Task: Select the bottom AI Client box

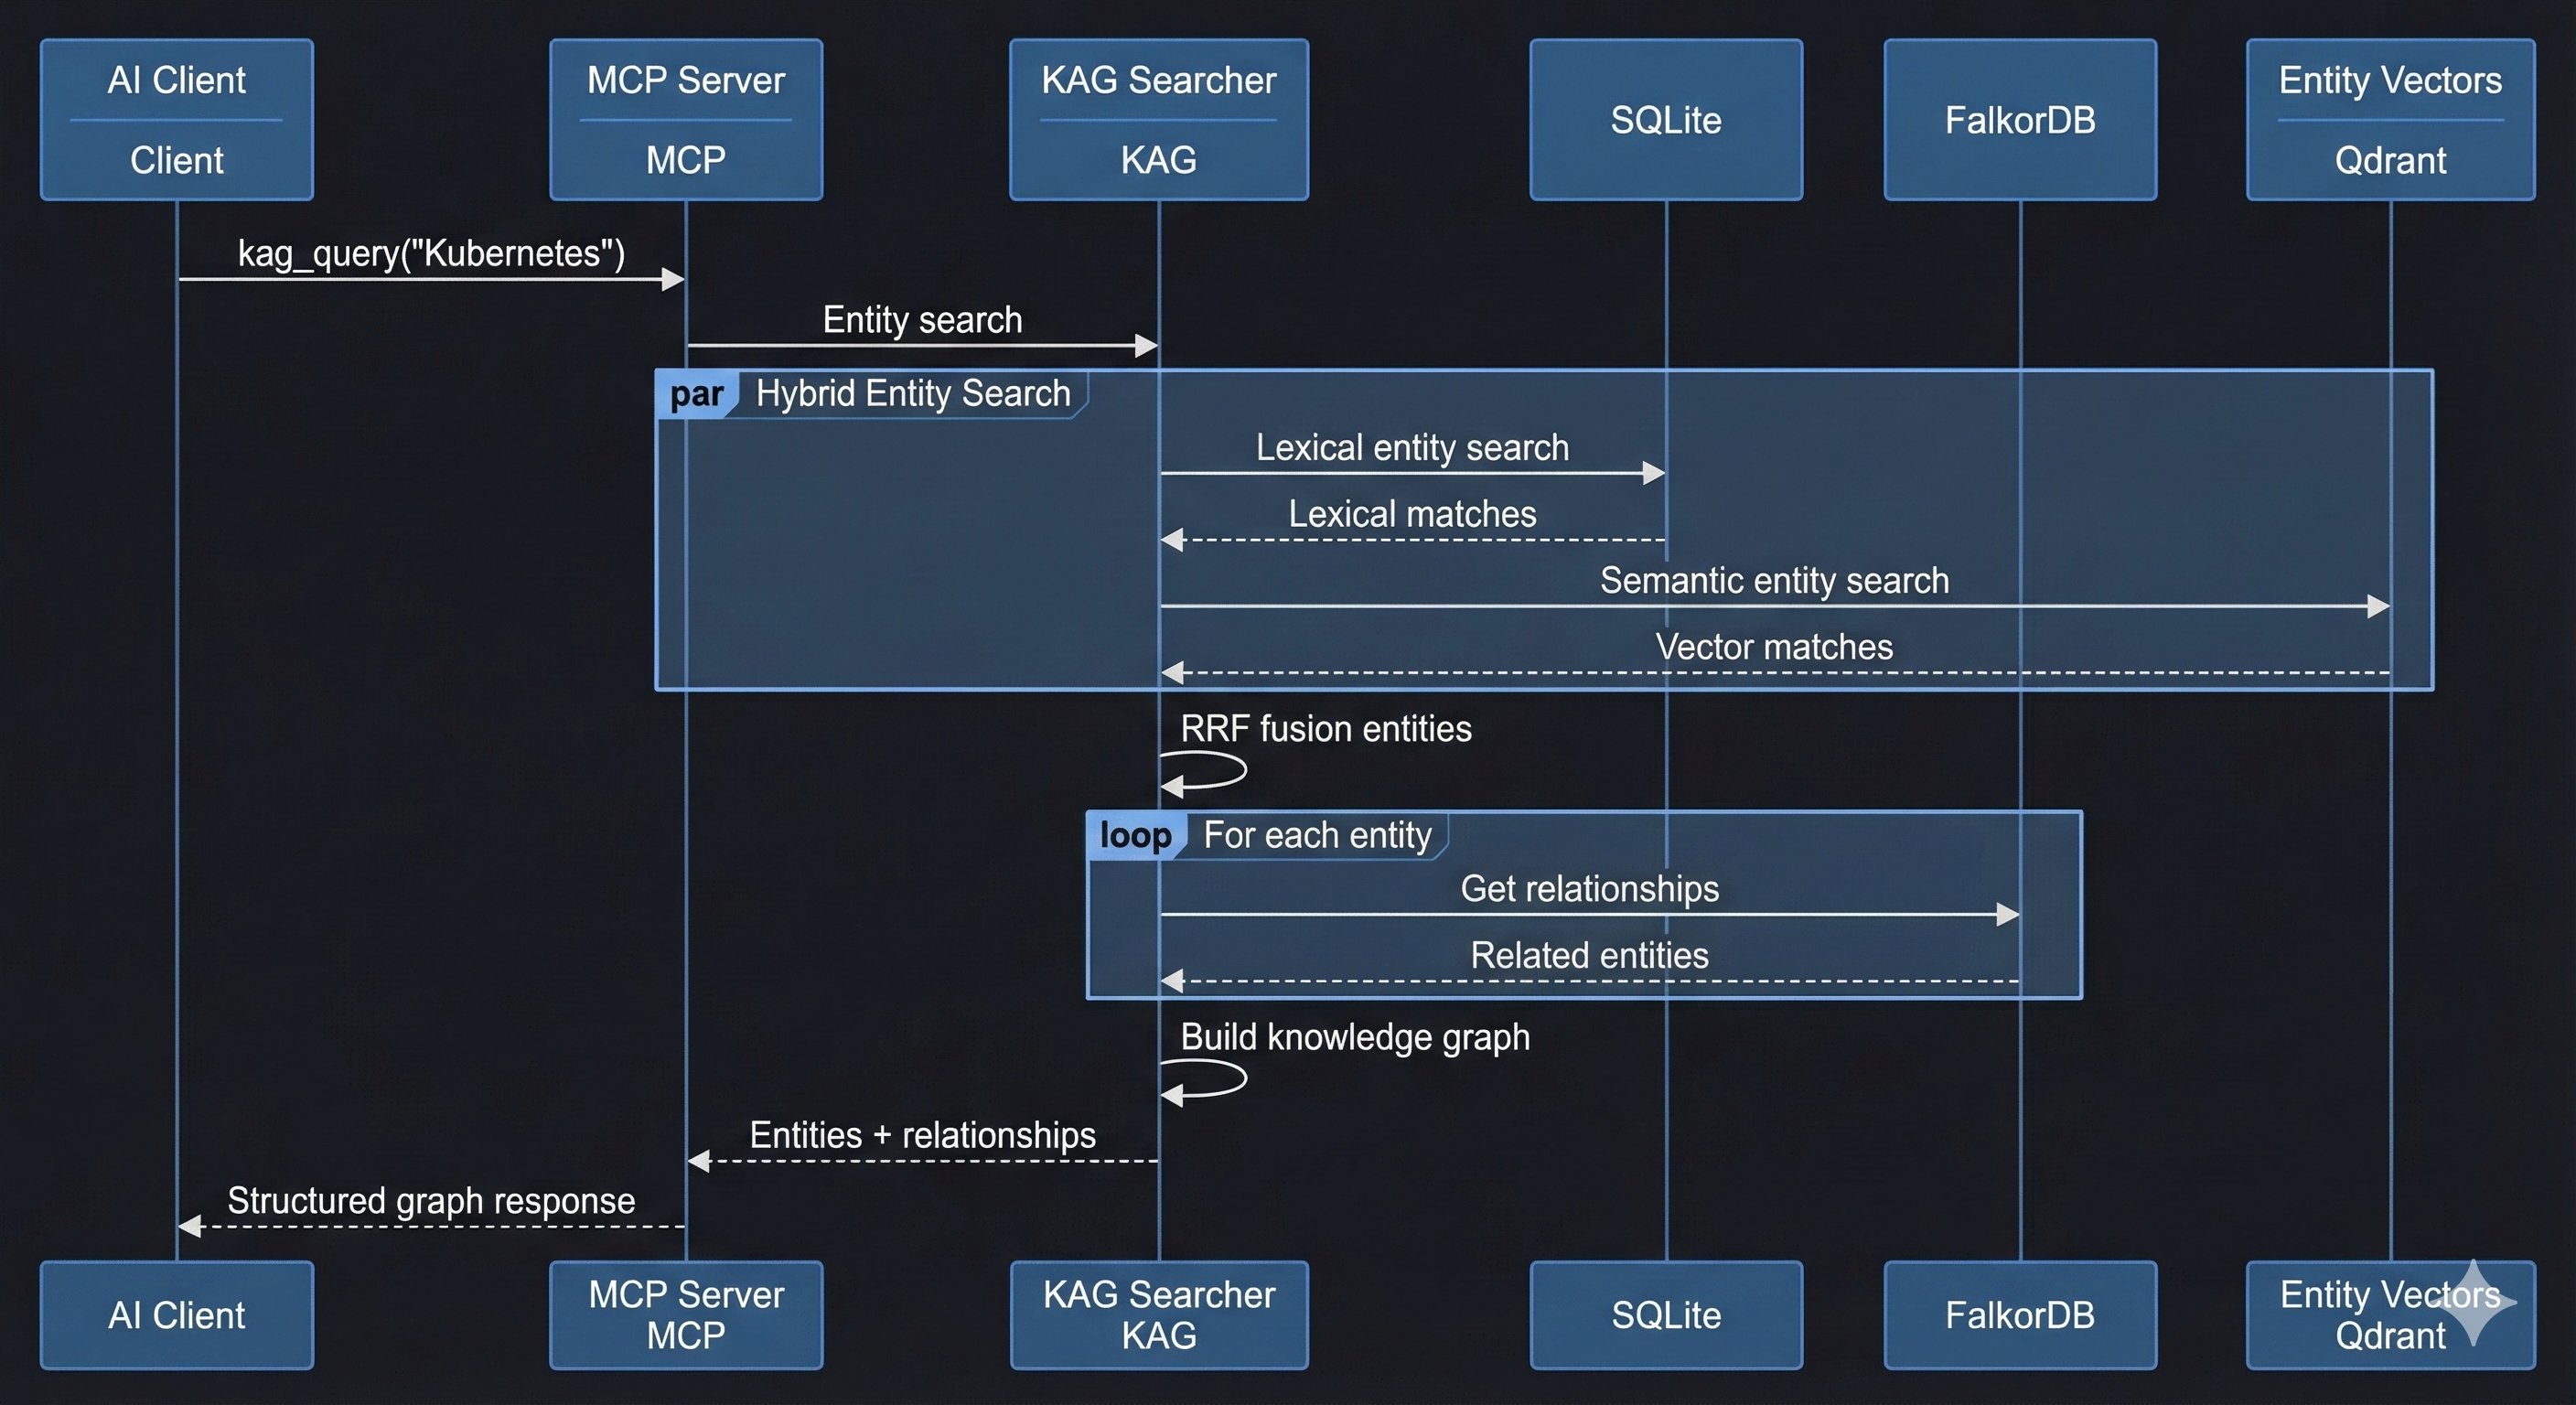Action: tap(176, 1315)
